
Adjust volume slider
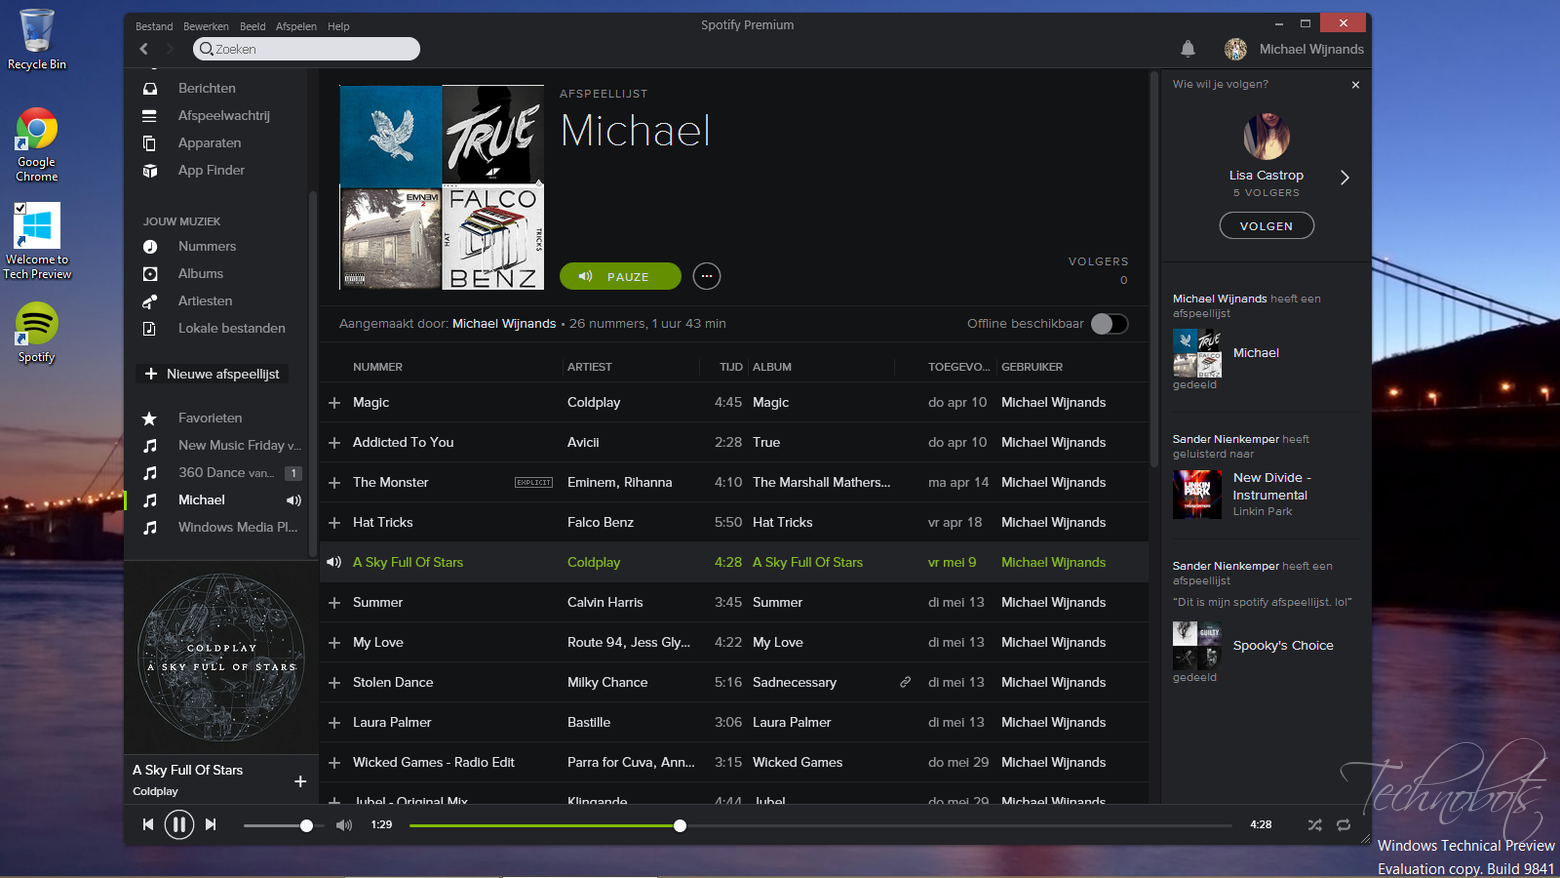pyautogui.click(x=282, y=825)
